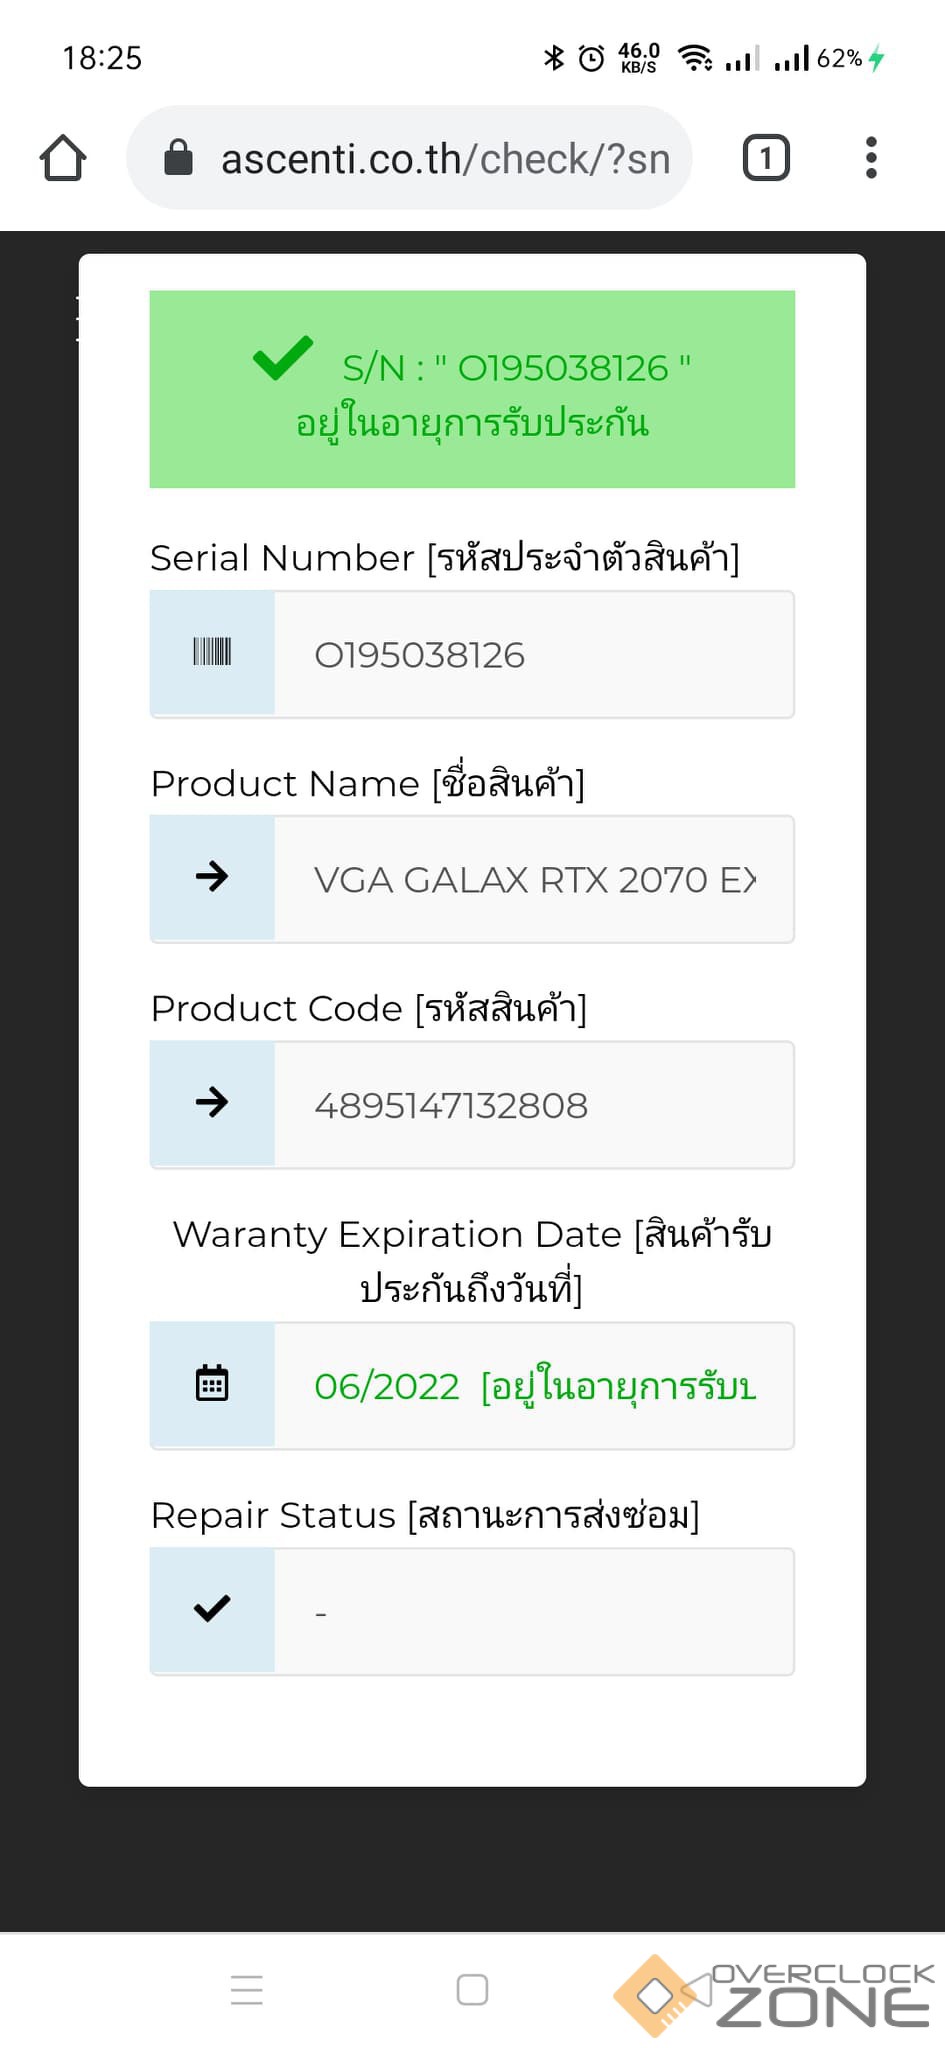Tap the lock icon in the address bar
This screenshot has width=945, height=2048.
pyautogui.click(x=178, y=158)
